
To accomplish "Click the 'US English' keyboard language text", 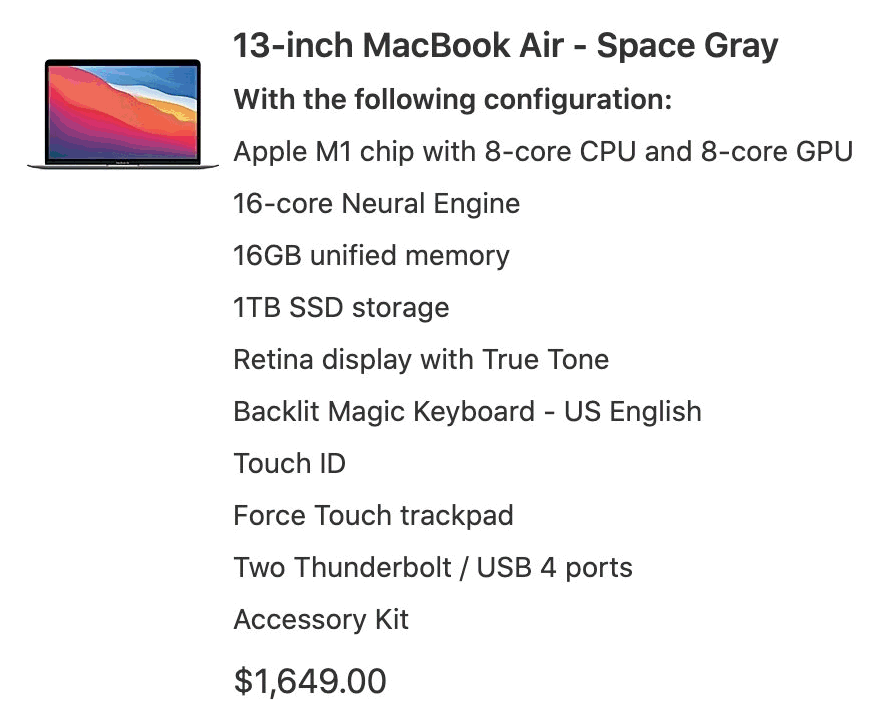I will pyautogui.click(x=633, y=412).
